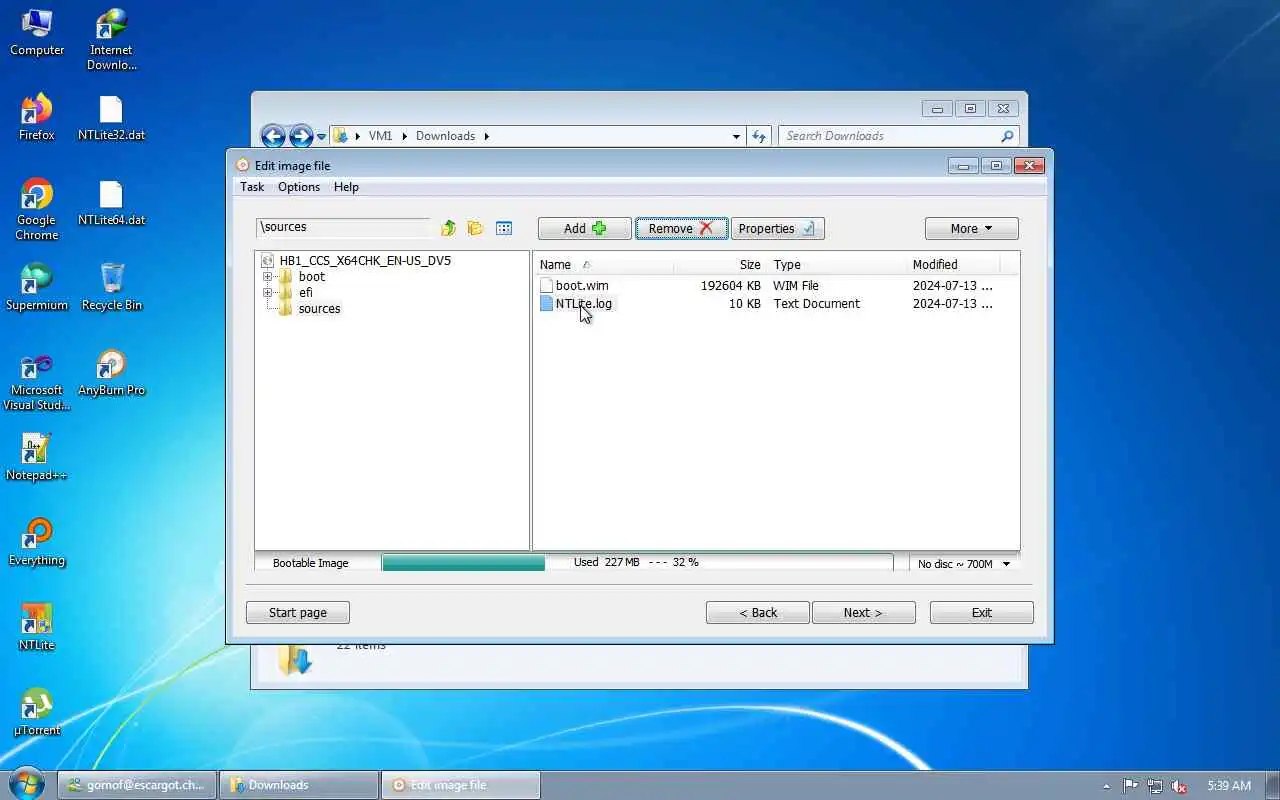Expand the efi folder in tree
The height and width of the screenshot is (800, 1280).
[x=268, y=293]
